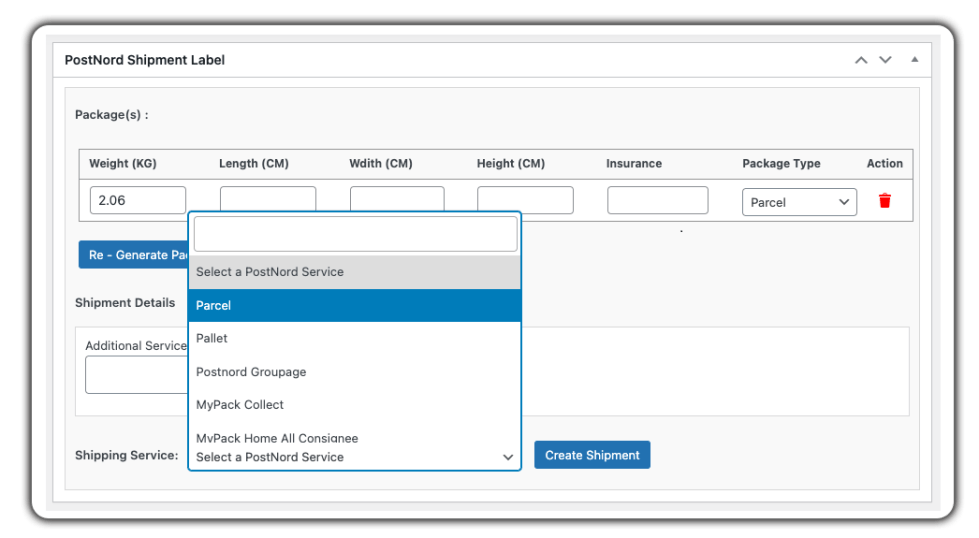The image size is (979, 538).
Task: Select MyPack Collect service option
Action: pyautogui.click(x=355, y=404)
